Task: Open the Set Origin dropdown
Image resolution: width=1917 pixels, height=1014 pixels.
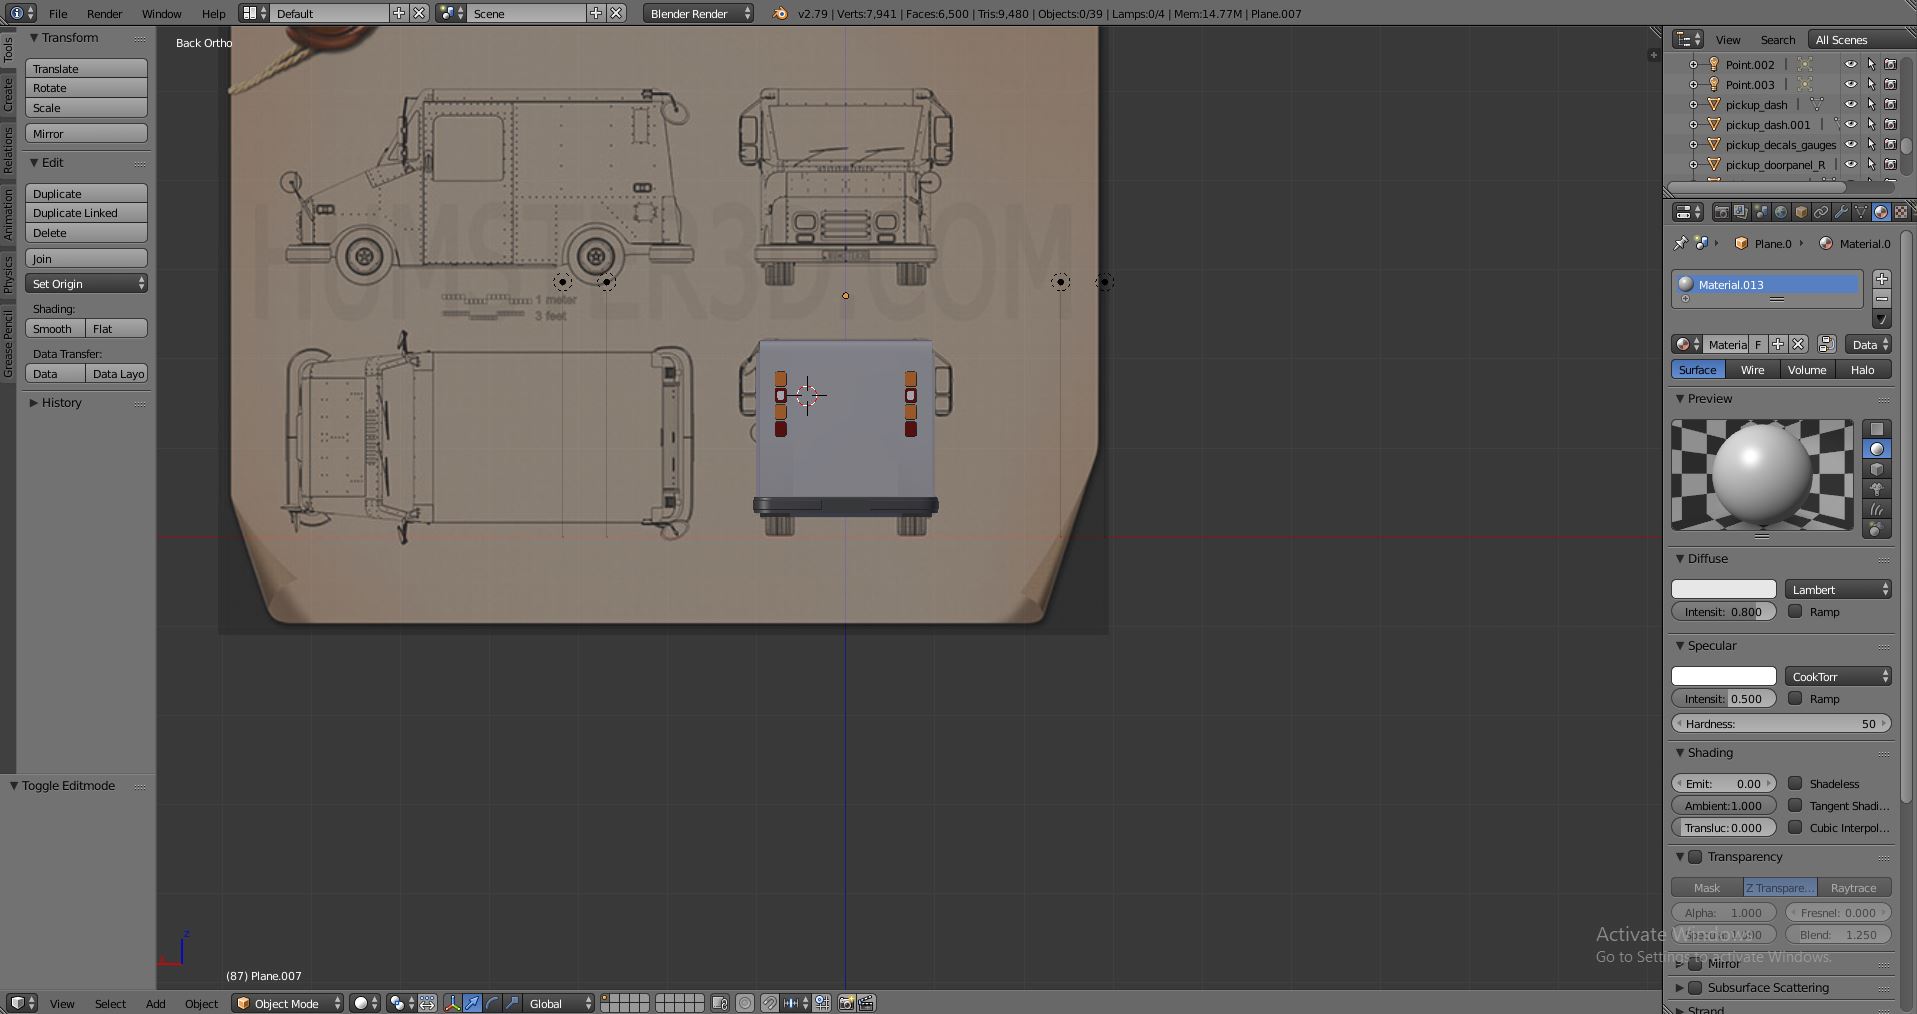Action: tap(87, 284)
